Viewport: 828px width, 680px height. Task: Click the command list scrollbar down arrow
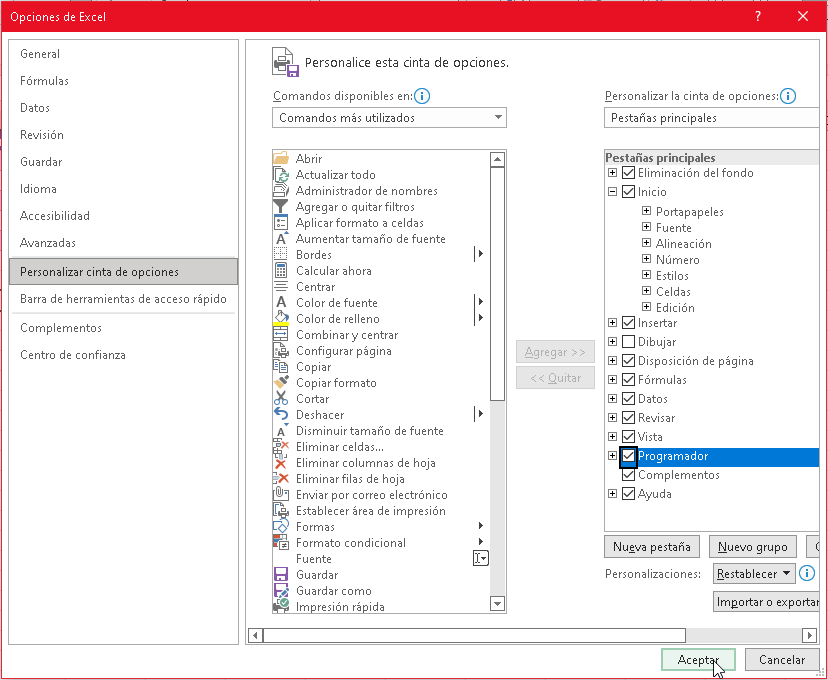pyautogui.click(x=496, y=603)
